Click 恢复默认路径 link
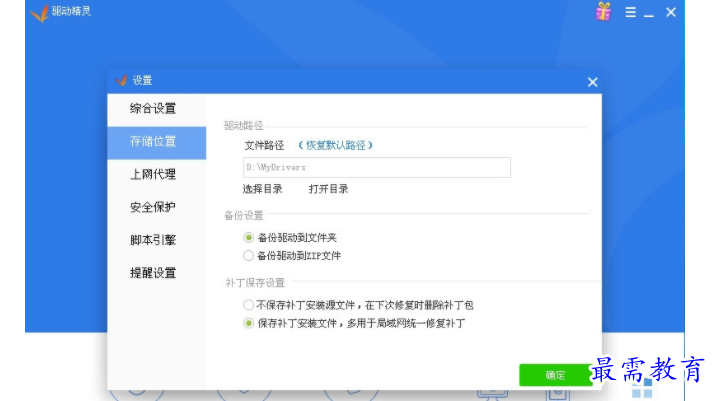 (x=336, y=145)
